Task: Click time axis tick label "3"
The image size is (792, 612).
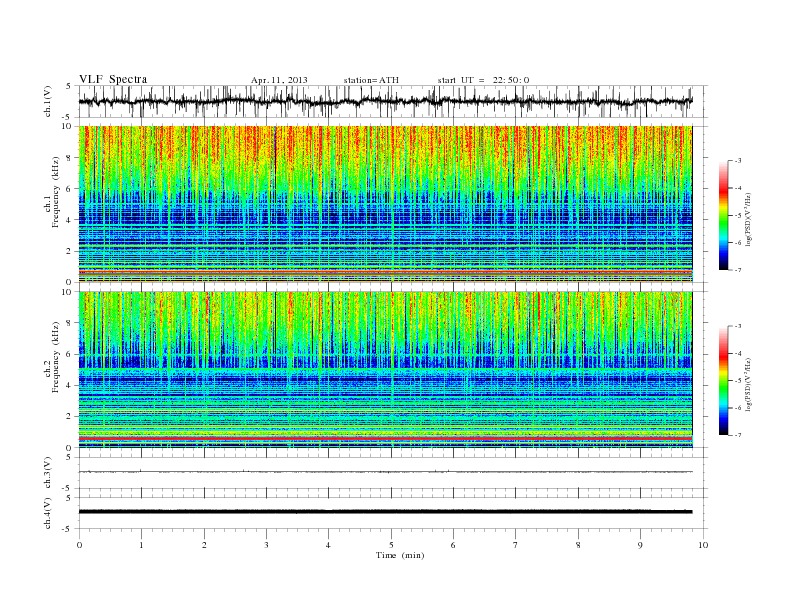Action: (266, 545)
